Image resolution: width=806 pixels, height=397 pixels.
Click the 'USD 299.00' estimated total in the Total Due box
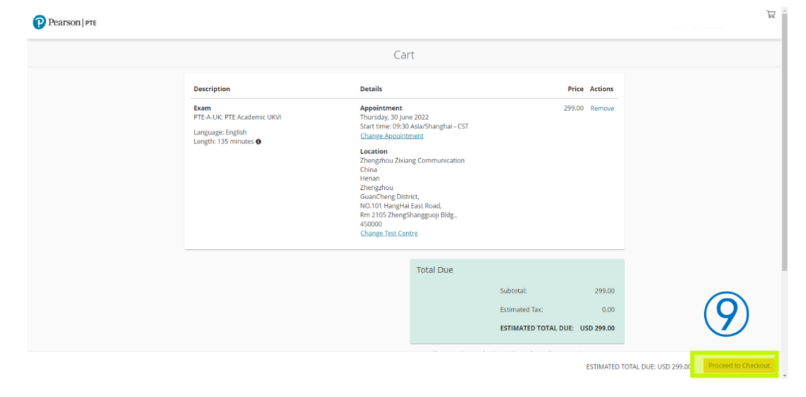(x=597, y=328)
